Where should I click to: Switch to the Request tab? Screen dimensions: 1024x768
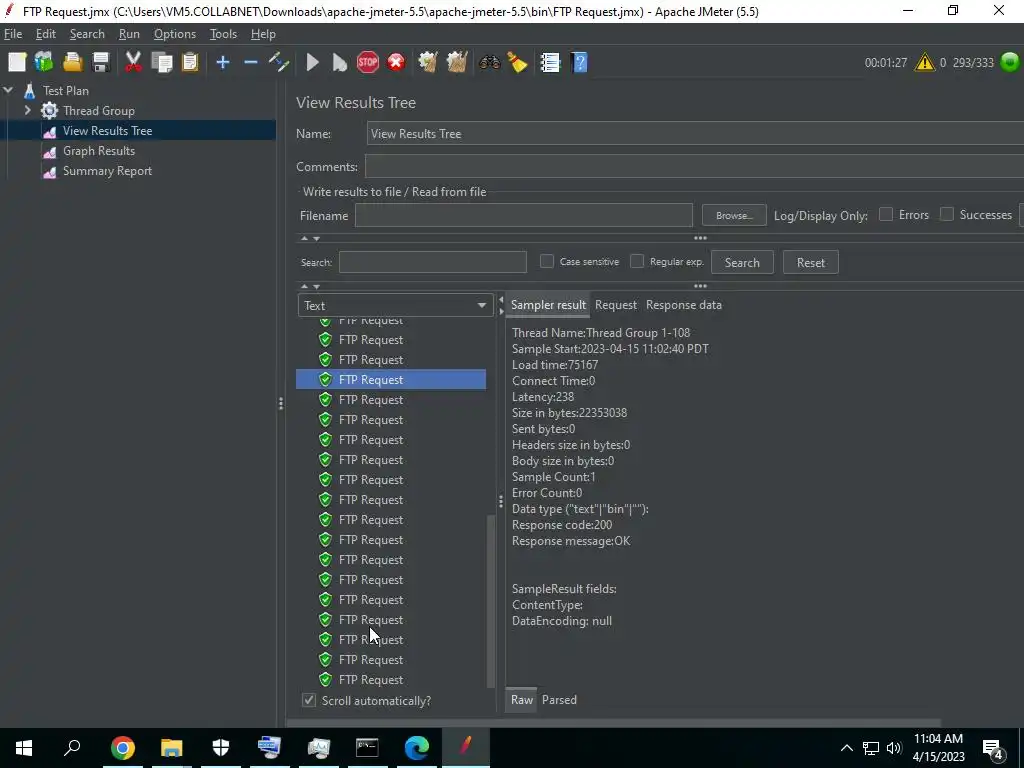615,305
